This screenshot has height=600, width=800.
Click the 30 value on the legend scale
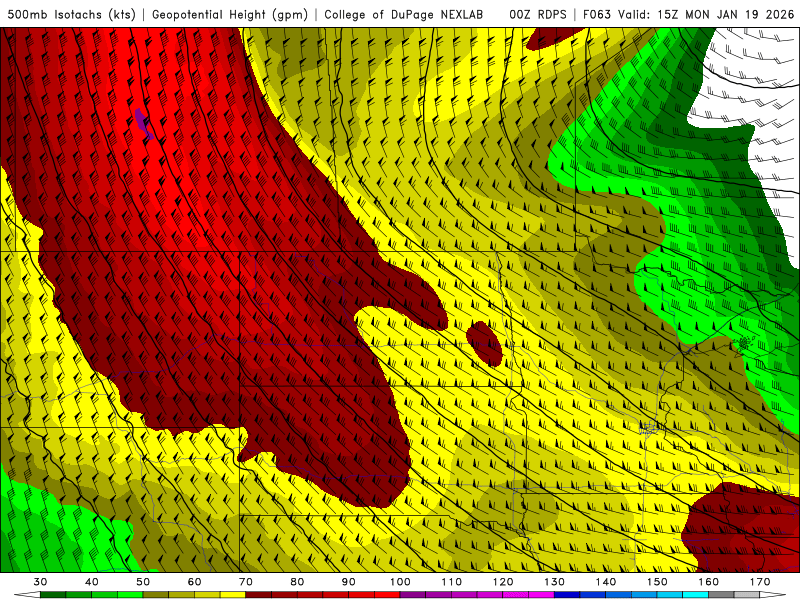pyautogui.click(x=40, y=582)
